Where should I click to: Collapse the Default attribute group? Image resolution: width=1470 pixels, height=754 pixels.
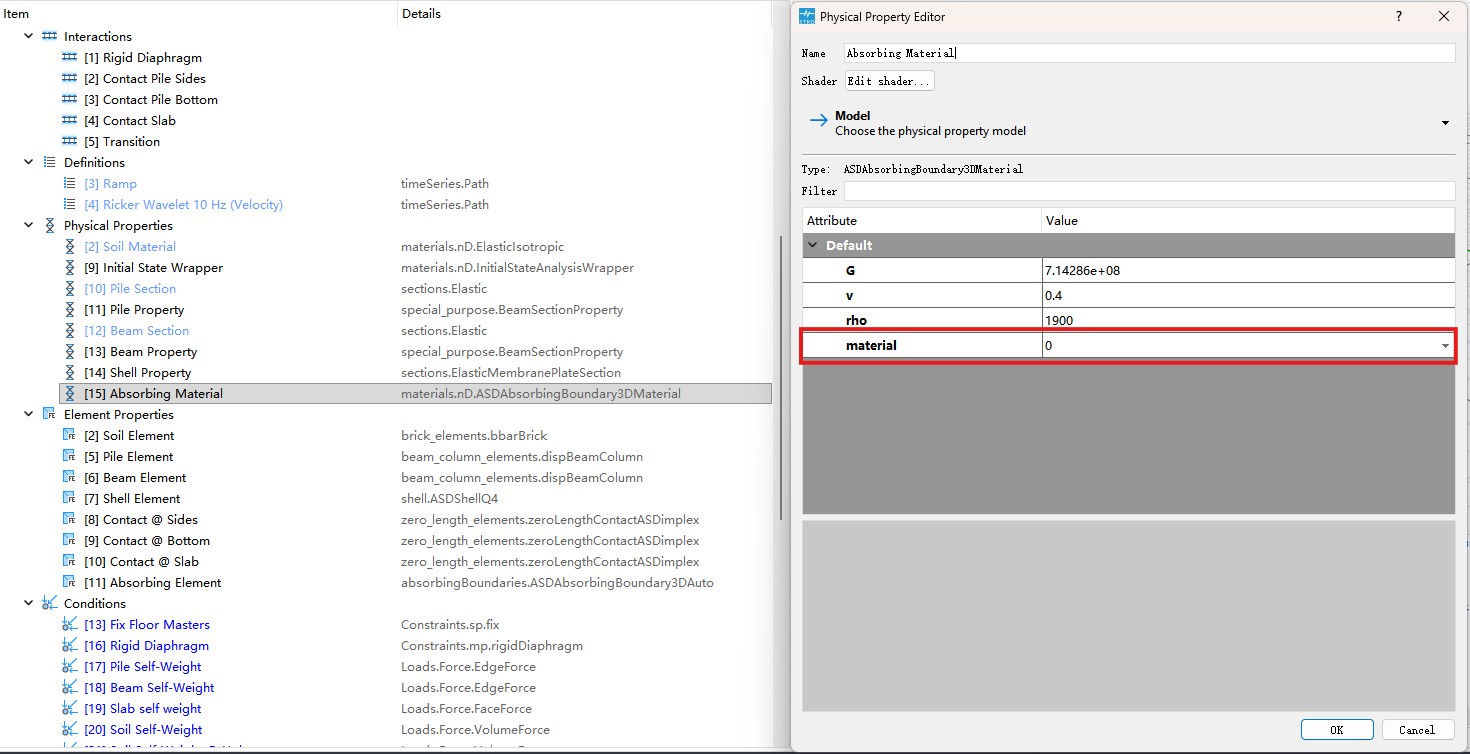coord(812,246)
